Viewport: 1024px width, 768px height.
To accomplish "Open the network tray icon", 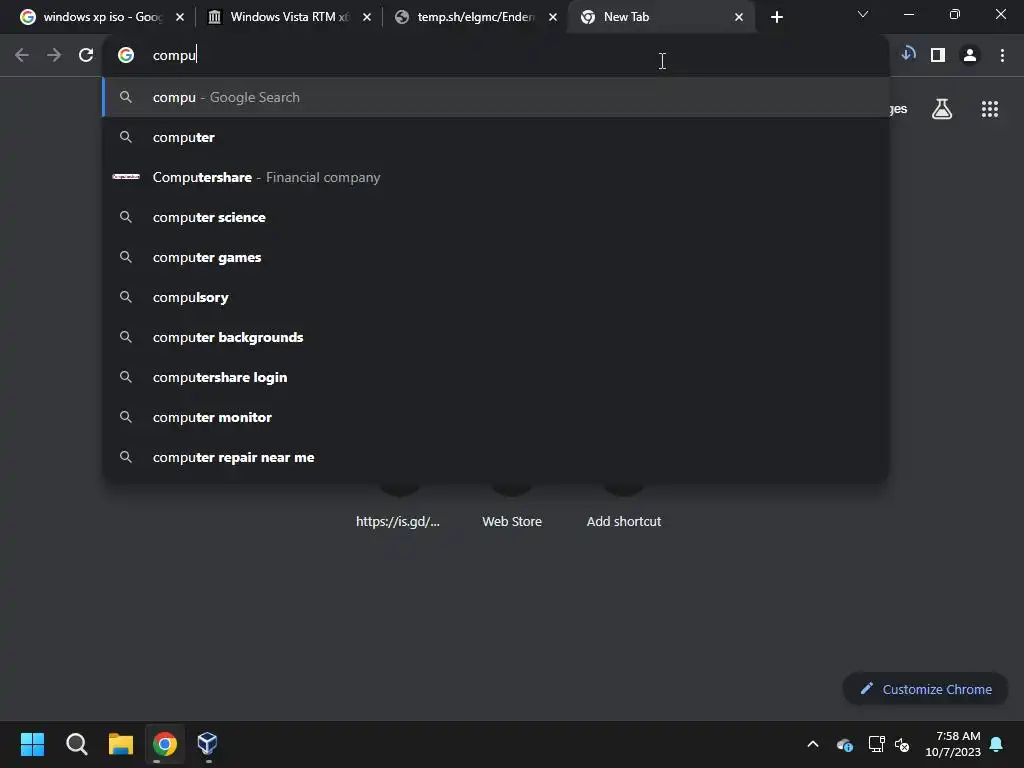I will click(876, 744).
